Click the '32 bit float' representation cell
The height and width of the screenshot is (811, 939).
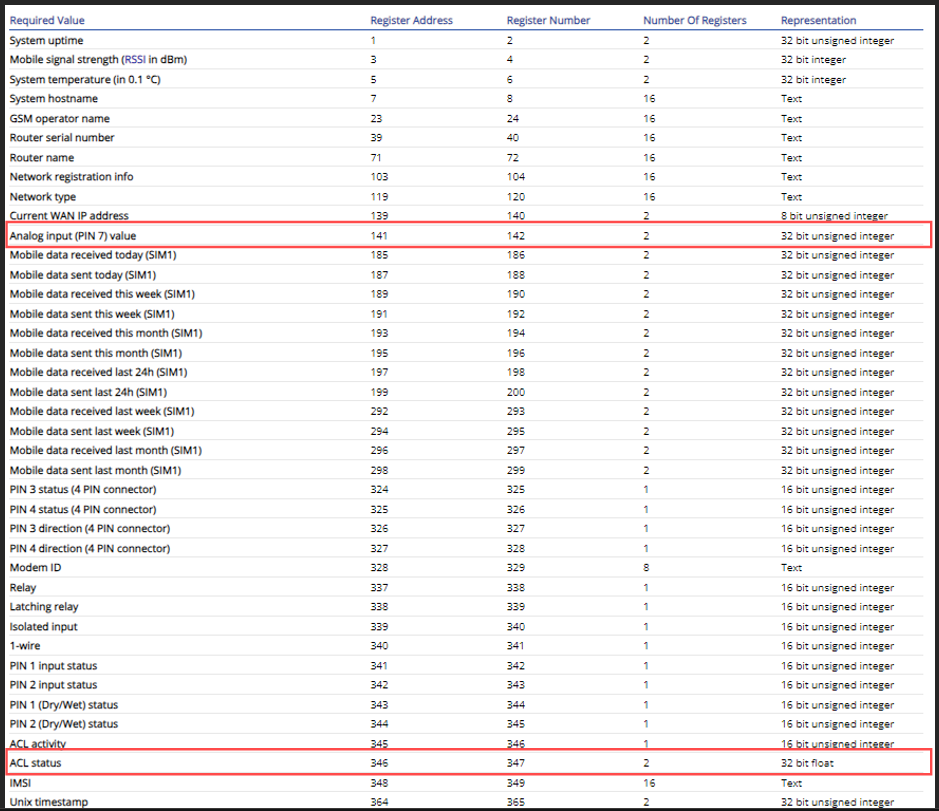(807, 763)
